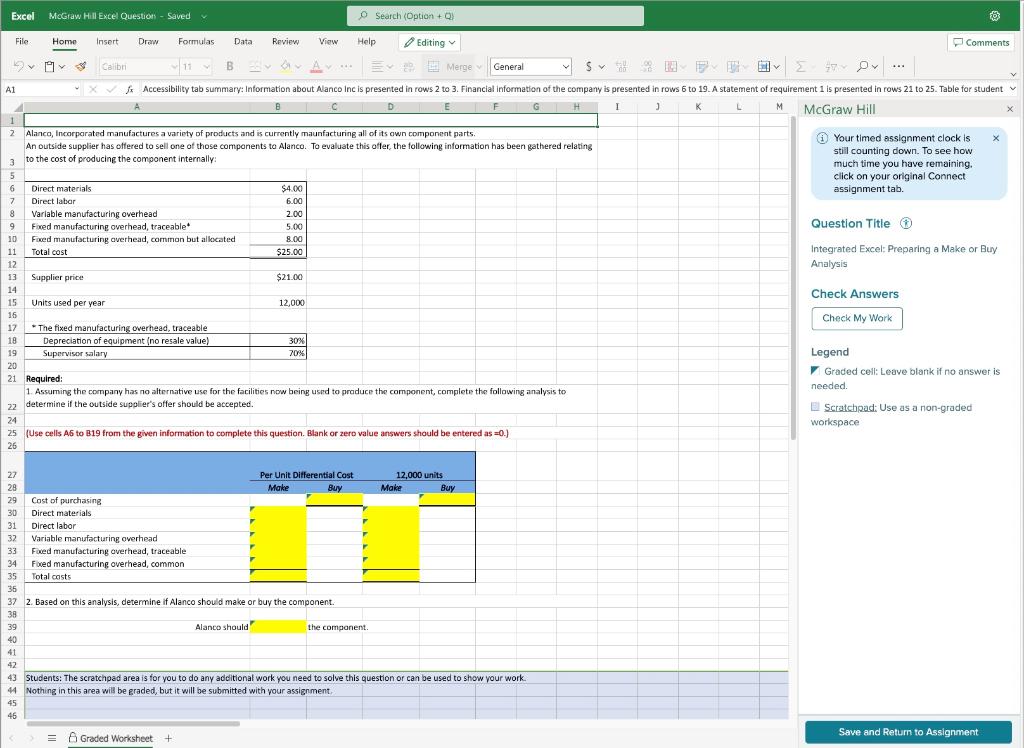Toggle Wrap Text in the ribbon
This screenshot has height=748, width=1024.
click(409, 67)
